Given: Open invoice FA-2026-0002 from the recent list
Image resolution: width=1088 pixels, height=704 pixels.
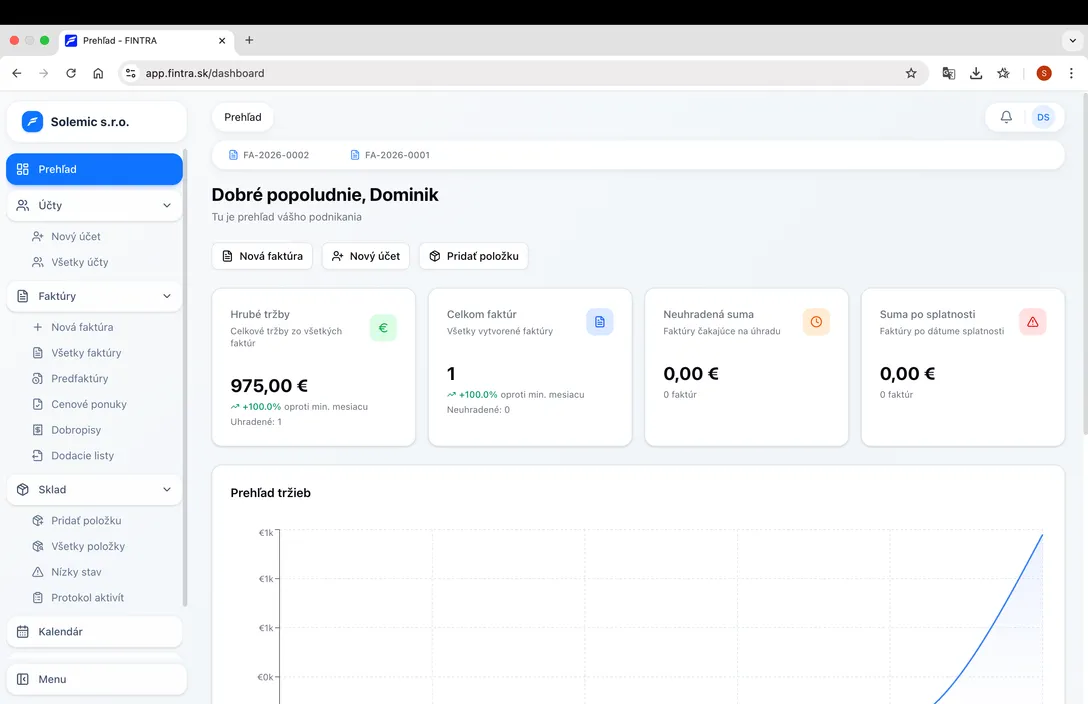Looking at the screenshot, I should 273,155.
